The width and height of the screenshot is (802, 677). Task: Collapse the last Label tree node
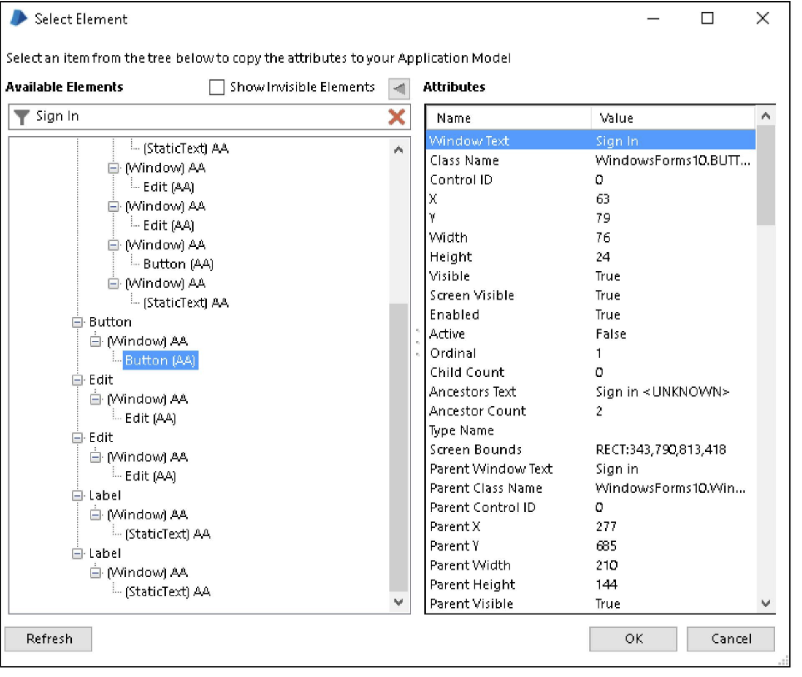pos(78,553)
